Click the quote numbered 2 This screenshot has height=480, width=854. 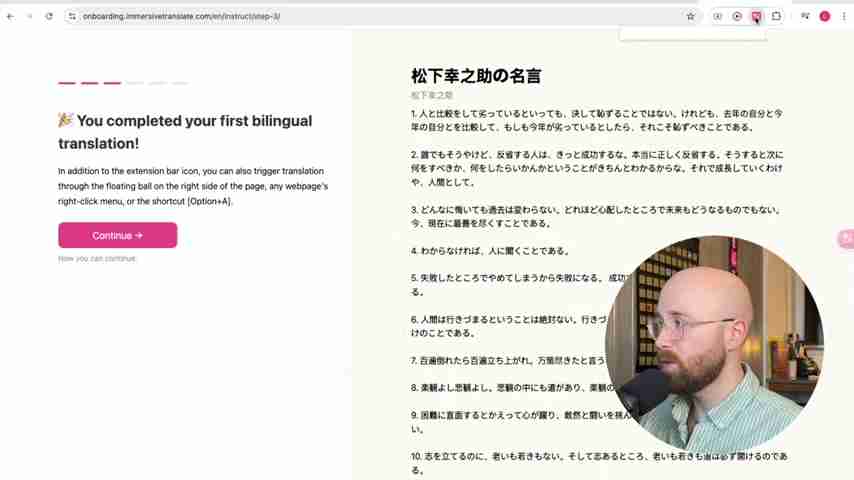[597, 168]
